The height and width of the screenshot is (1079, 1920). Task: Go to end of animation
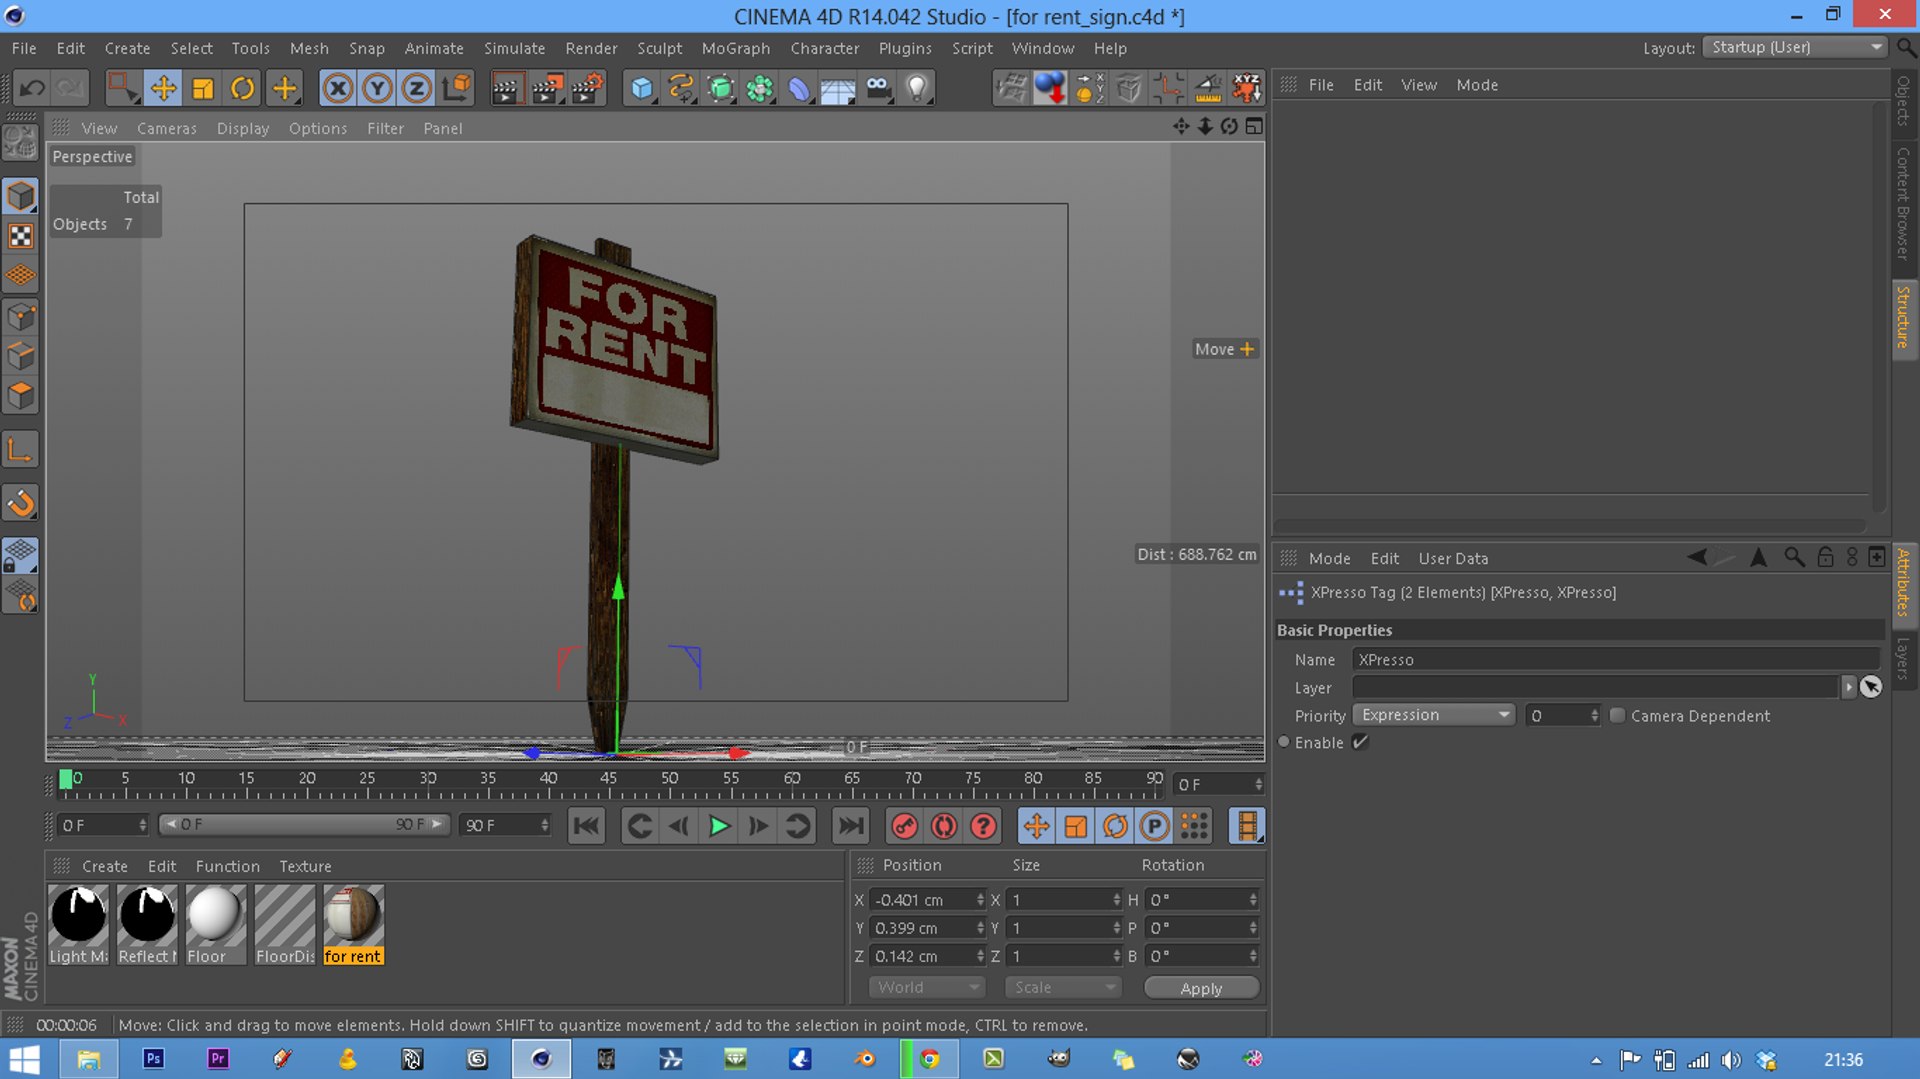pos(850,826)
